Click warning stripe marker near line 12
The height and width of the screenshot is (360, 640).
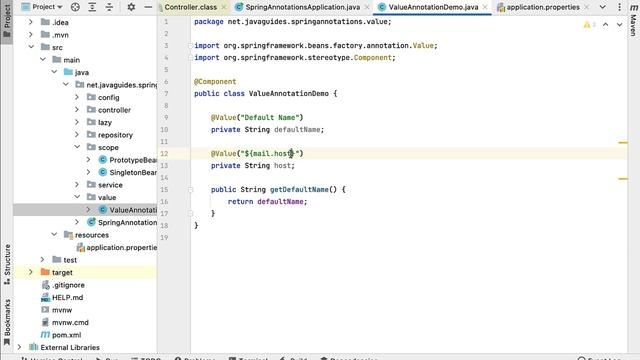[x=623, y=142]
